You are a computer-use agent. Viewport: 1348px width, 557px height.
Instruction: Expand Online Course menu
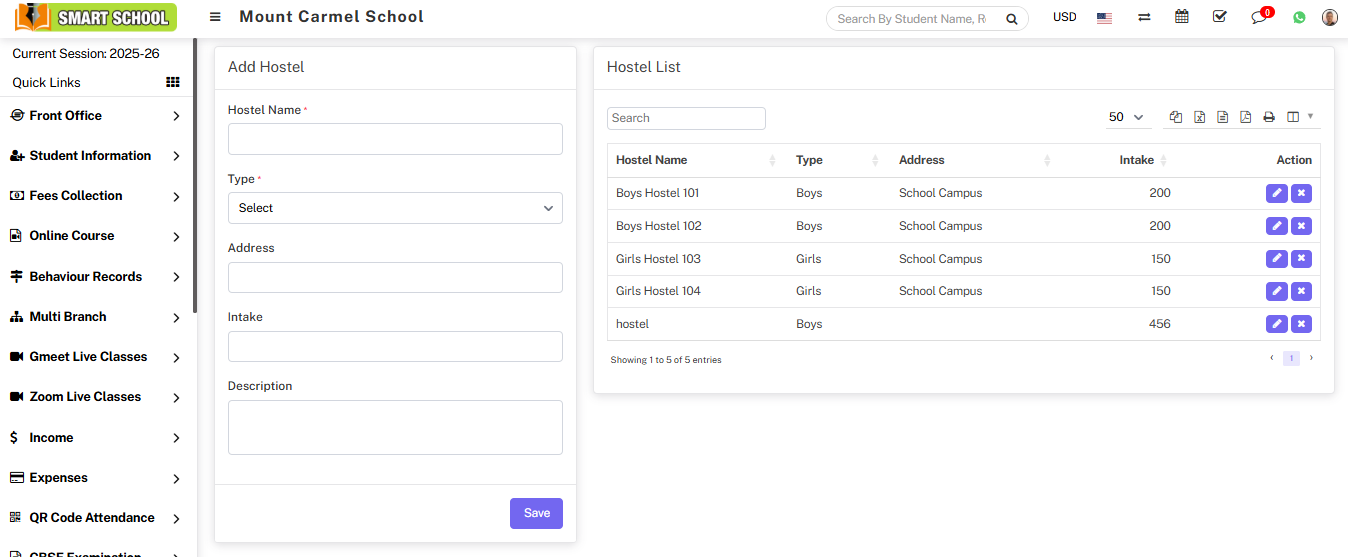(x=95, y=236)
